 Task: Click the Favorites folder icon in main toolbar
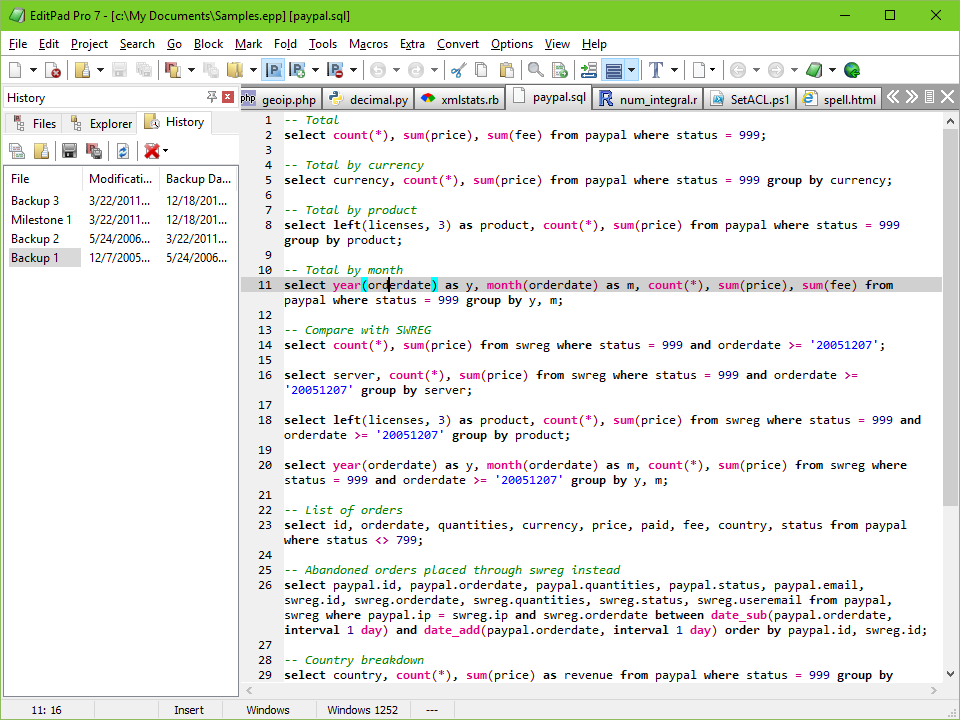[234, 70]
